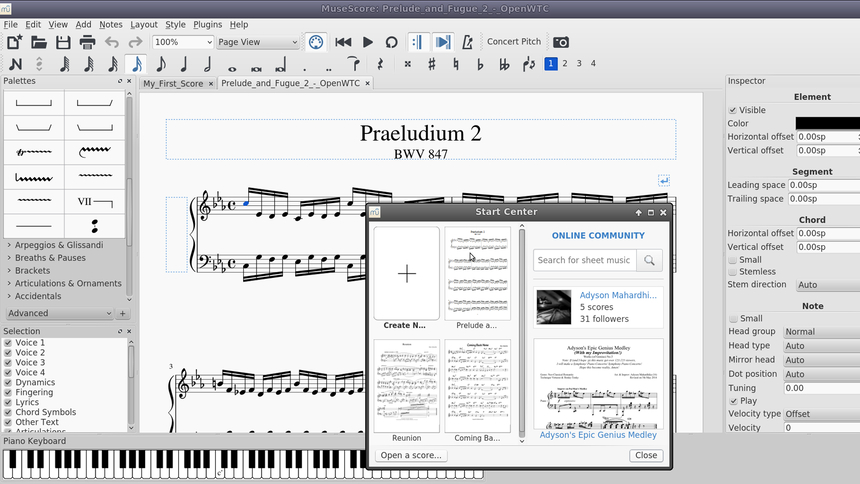
Task: Select half note duration
Action: [208, 64]
